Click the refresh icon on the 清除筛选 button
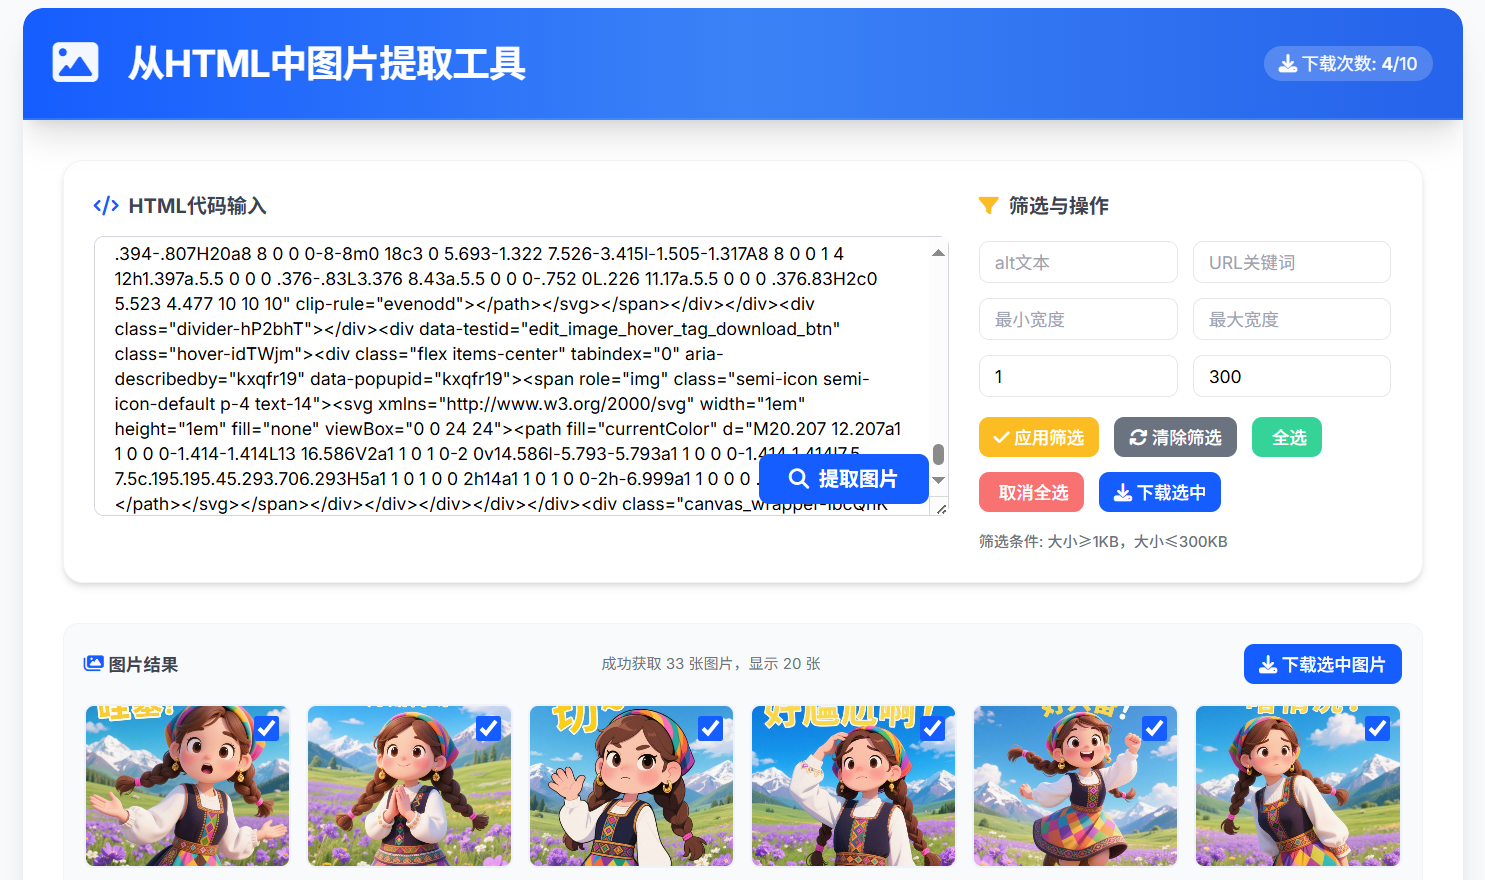 (1139, 436)
